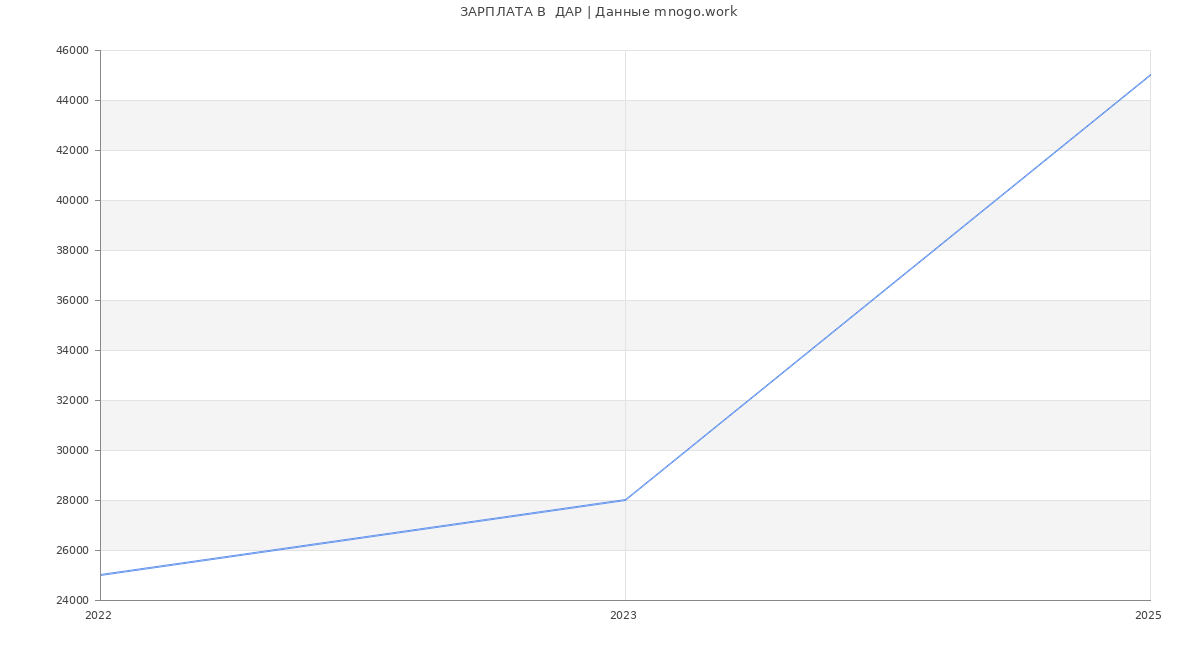Click the 2022 x-axis label
The height and width of the screenshot is (650, 1200).
point(98,615)
